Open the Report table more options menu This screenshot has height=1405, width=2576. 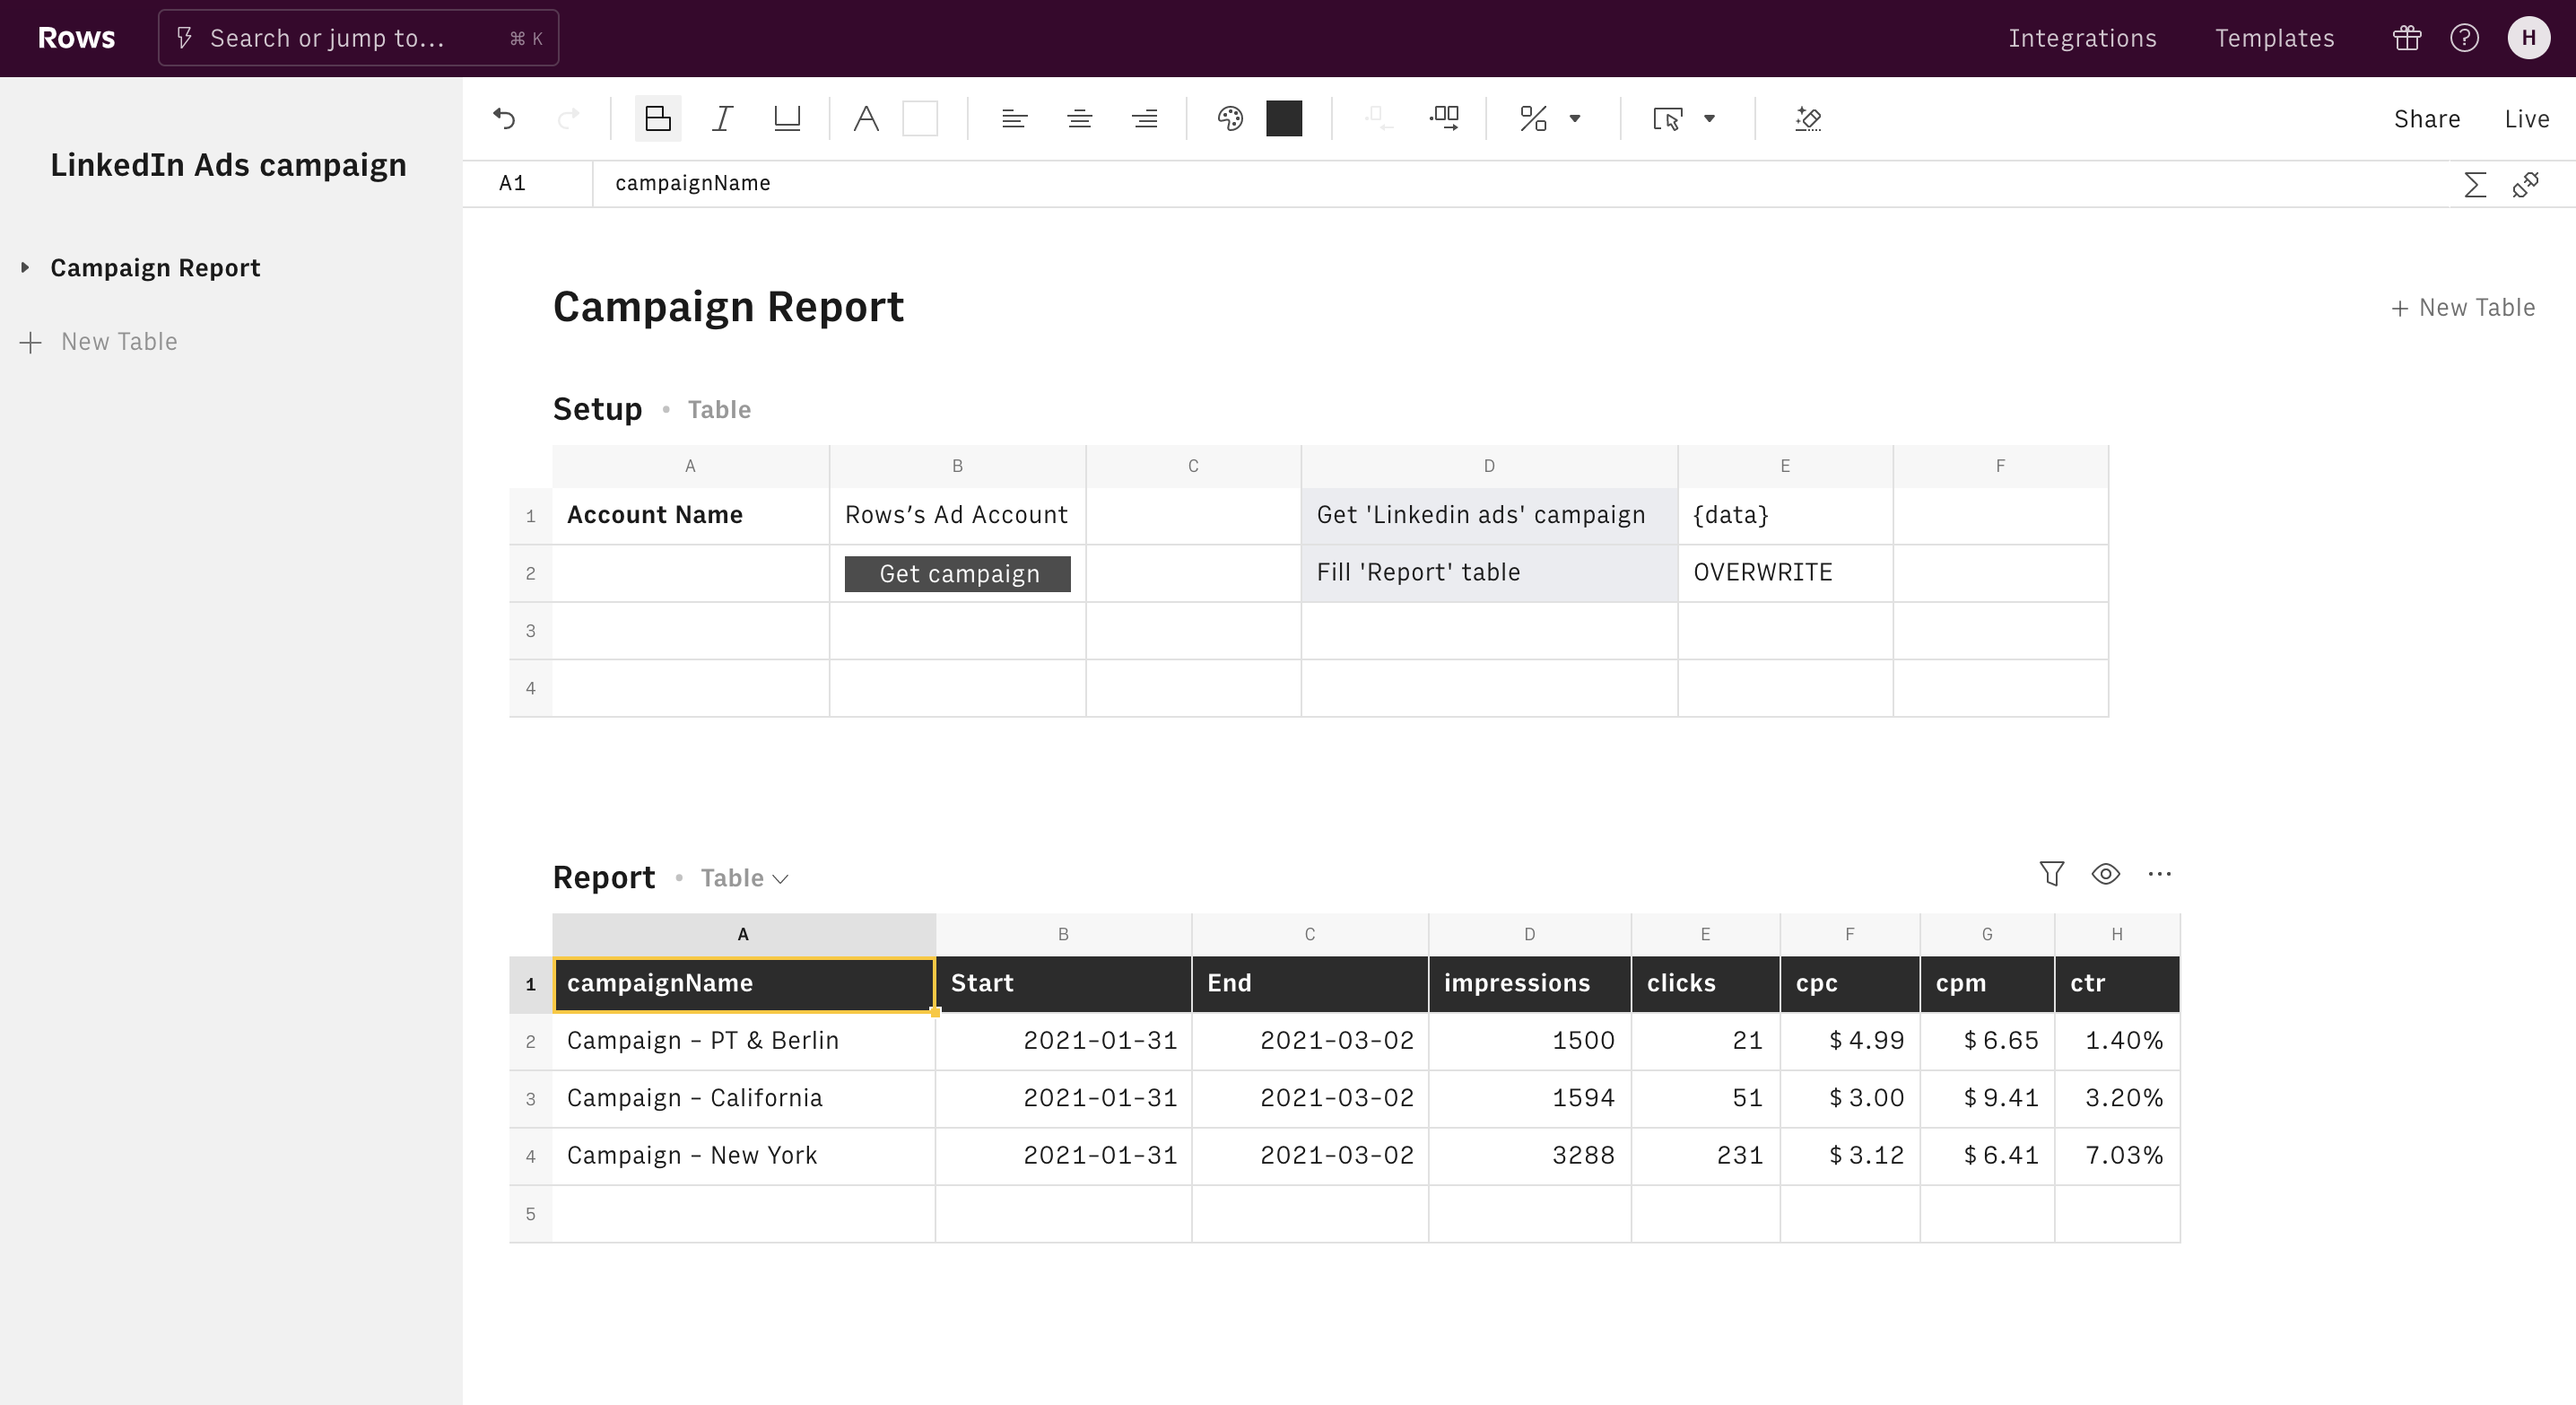2159,874
